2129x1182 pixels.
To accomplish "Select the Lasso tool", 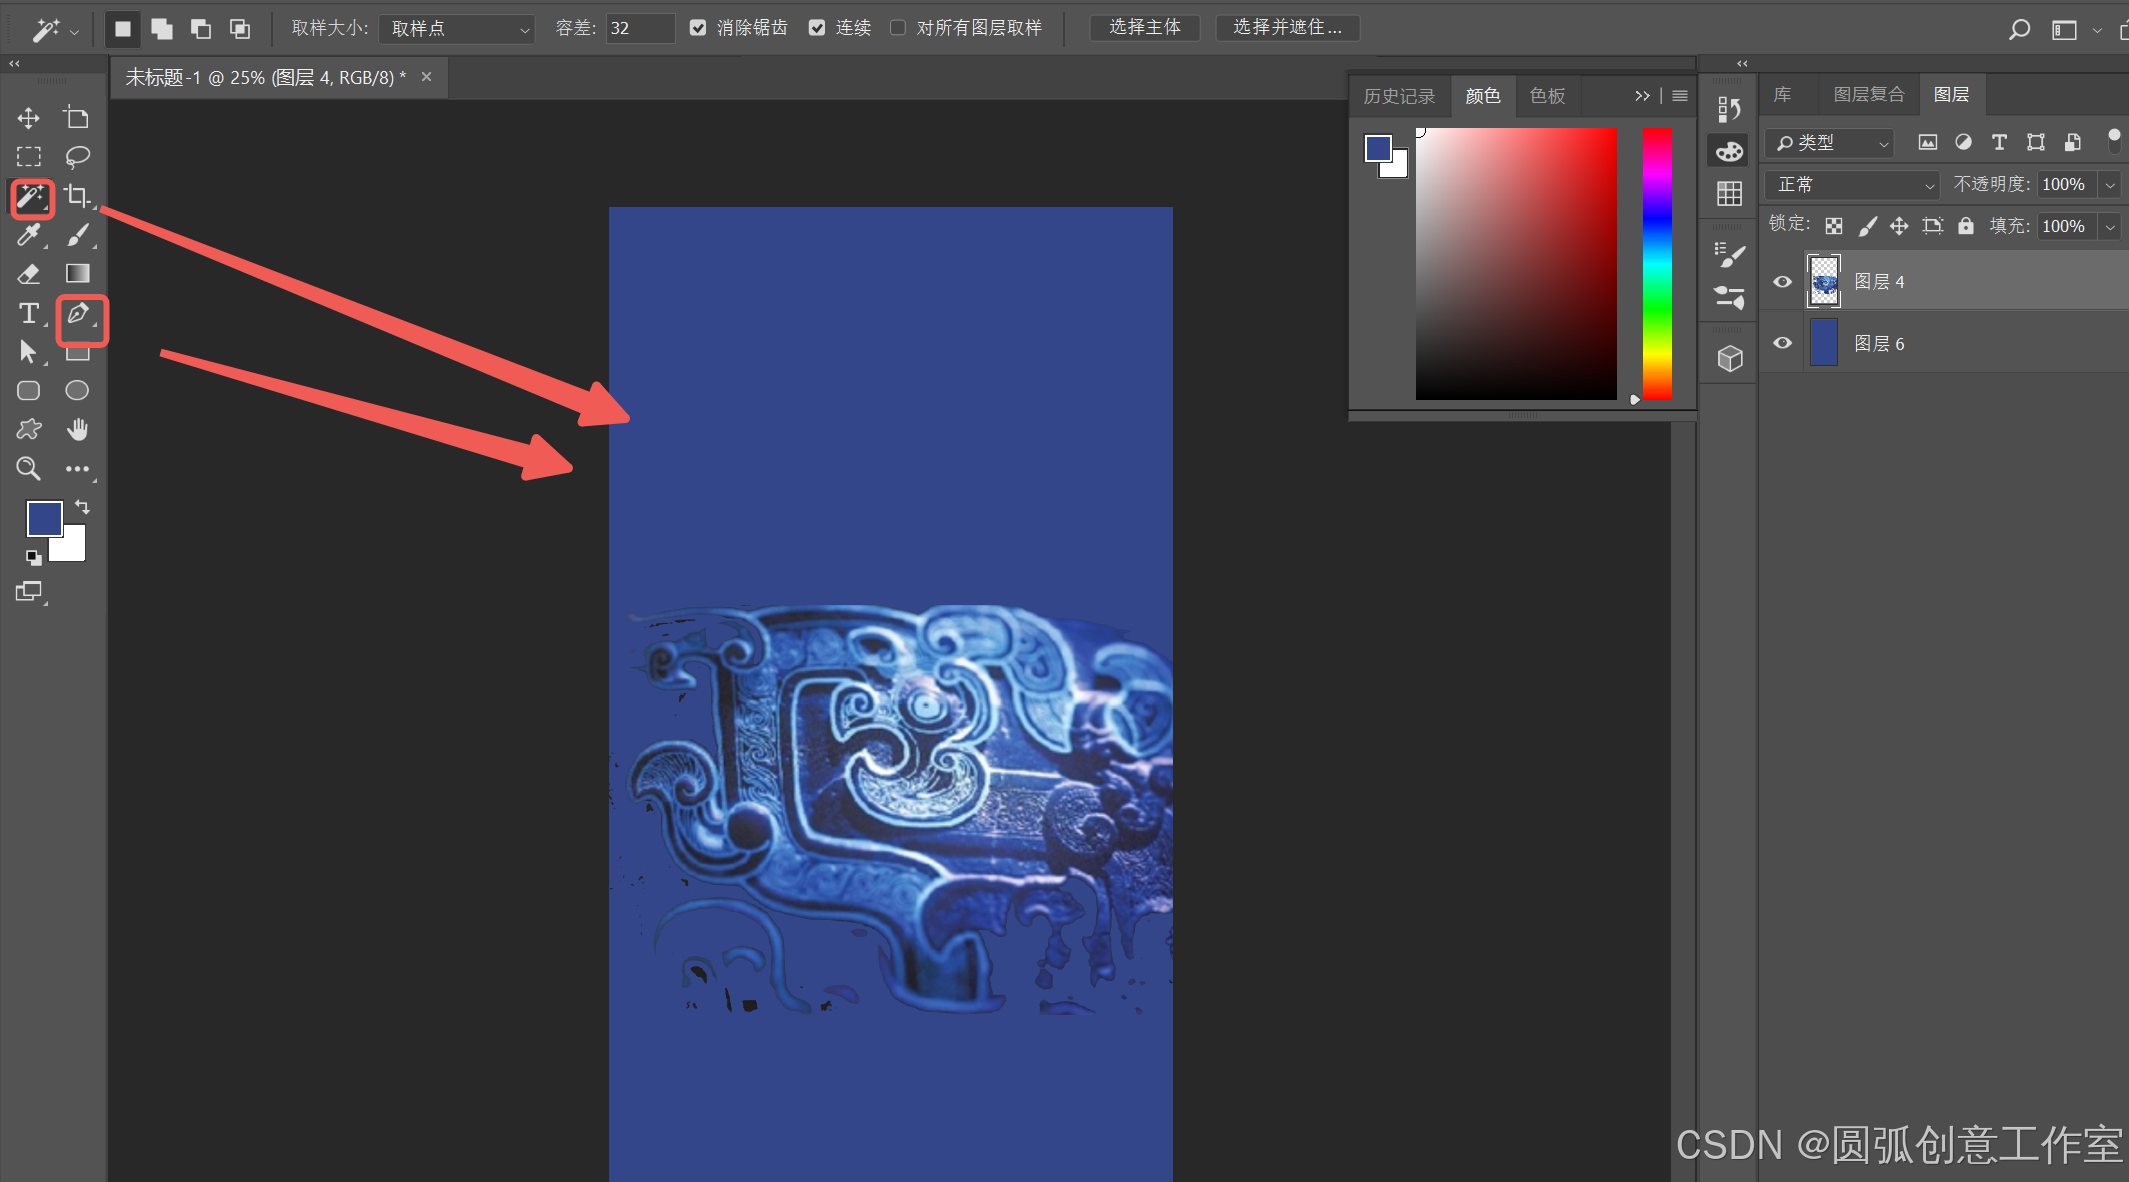I will pos(77,157).
